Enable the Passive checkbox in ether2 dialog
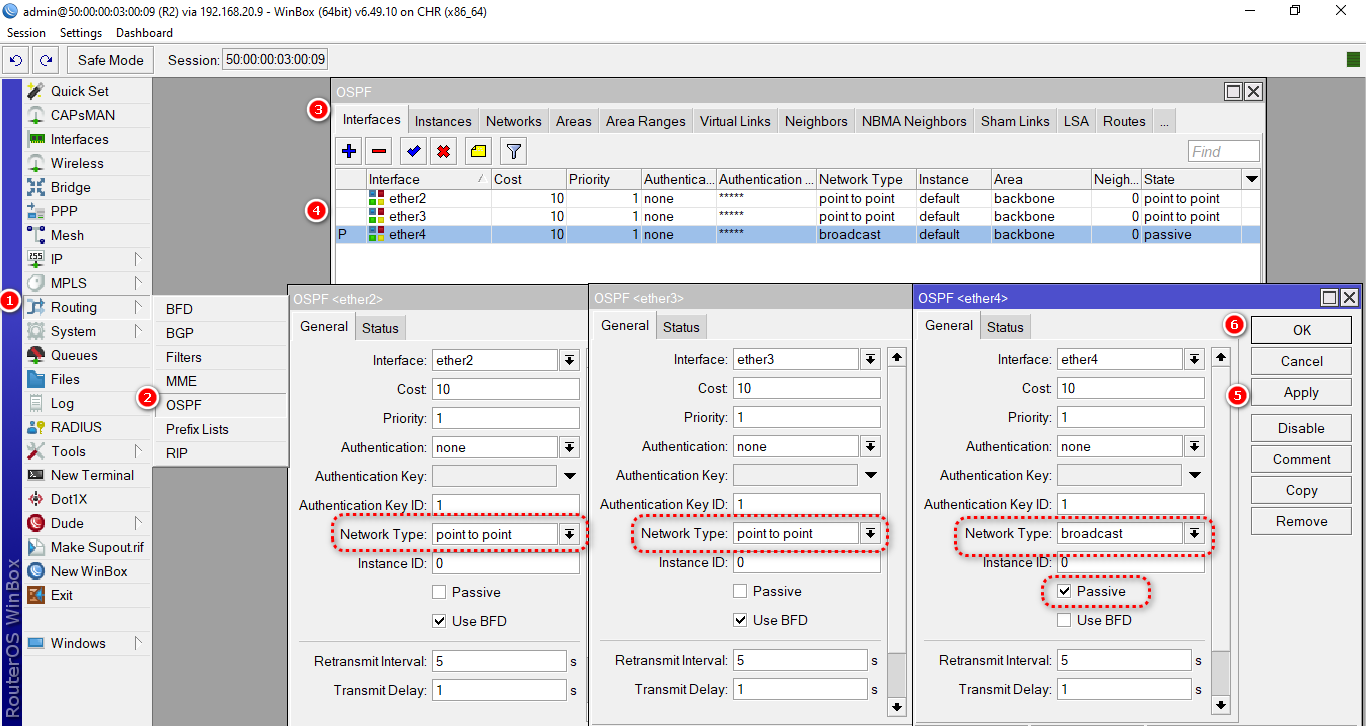This screenshot has width=1366, height=726. [x=439, y=593]
